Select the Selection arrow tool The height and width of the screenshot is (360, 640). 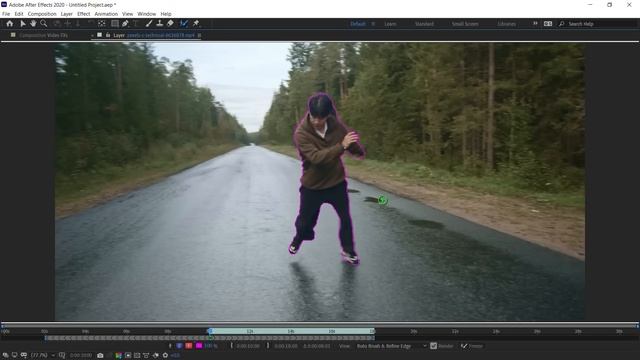point(22,24)
